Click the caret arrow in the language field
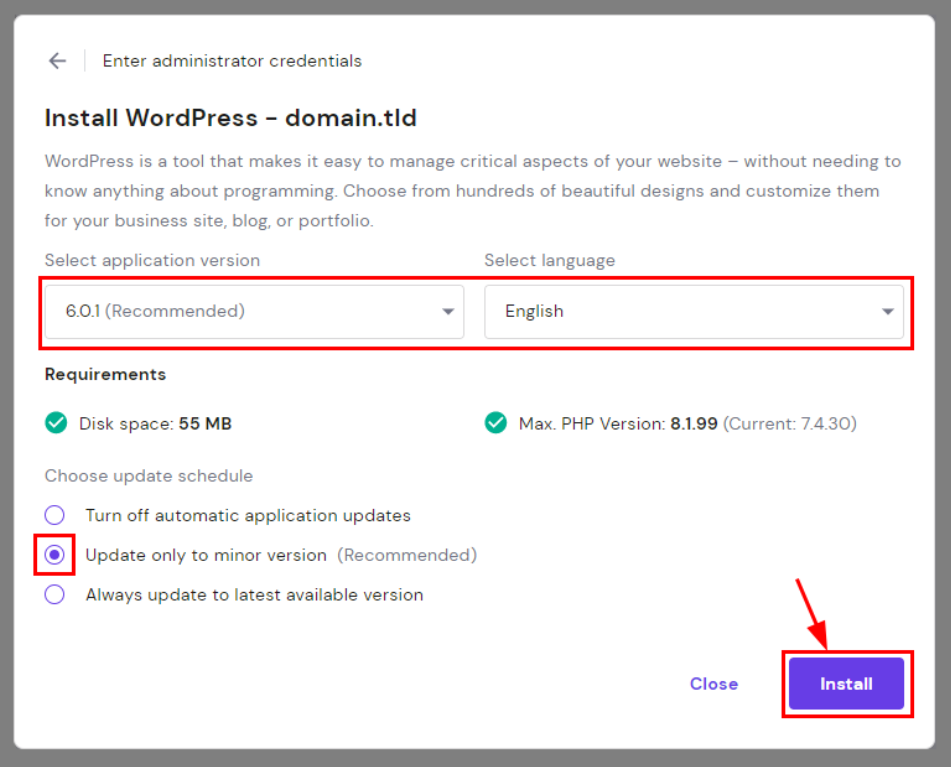 (x=887, y=312)
